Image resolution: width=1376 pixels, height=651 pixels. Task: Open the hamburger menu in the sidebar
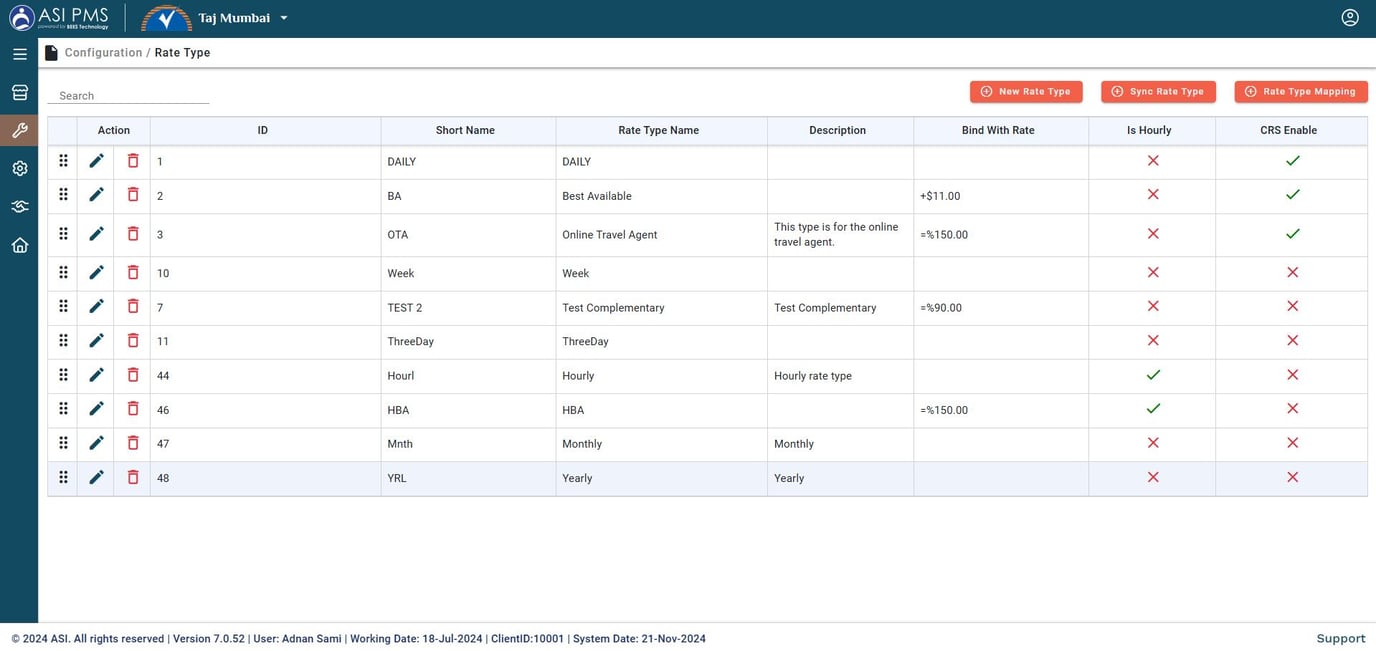tap(19, 54)
